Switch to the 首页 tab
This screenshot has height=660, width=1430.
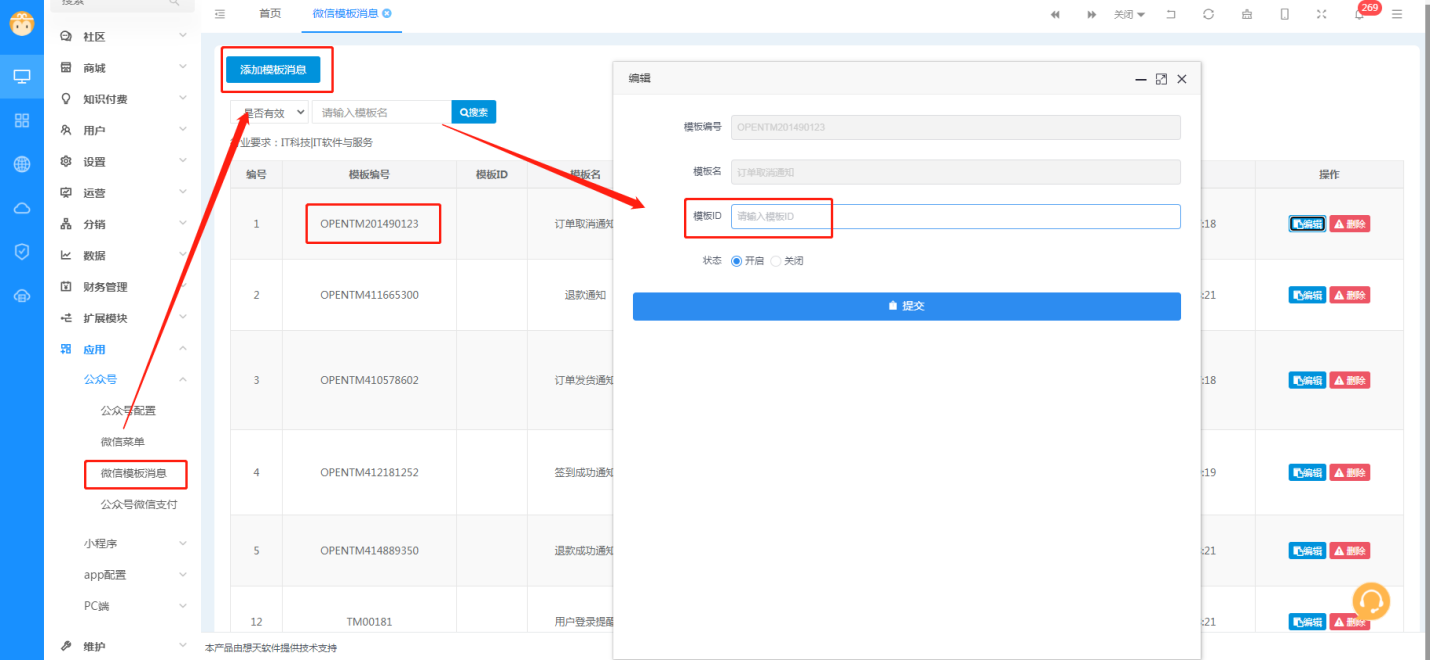point(270,14)
